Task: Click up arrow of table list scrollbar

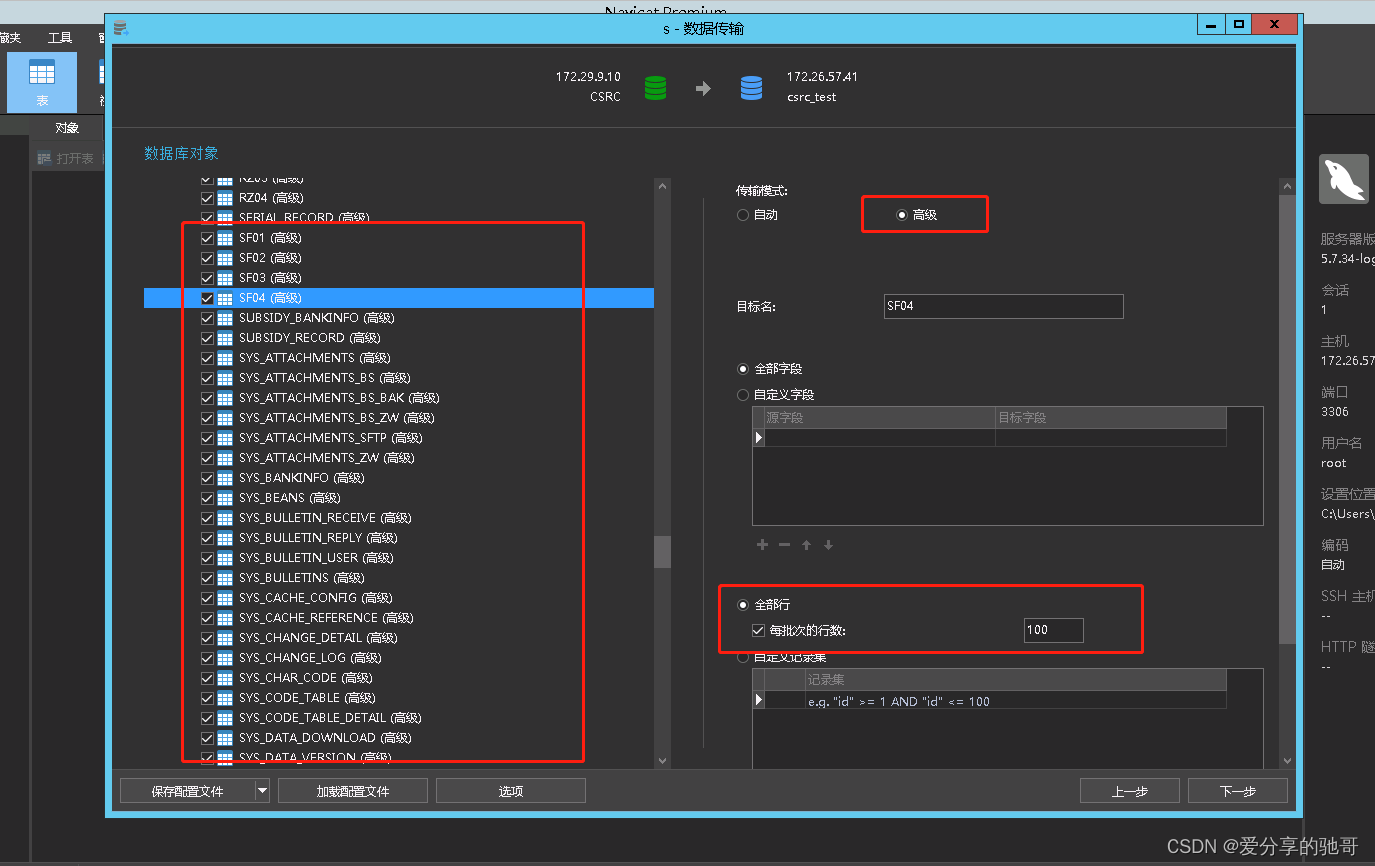Action: 662,187
